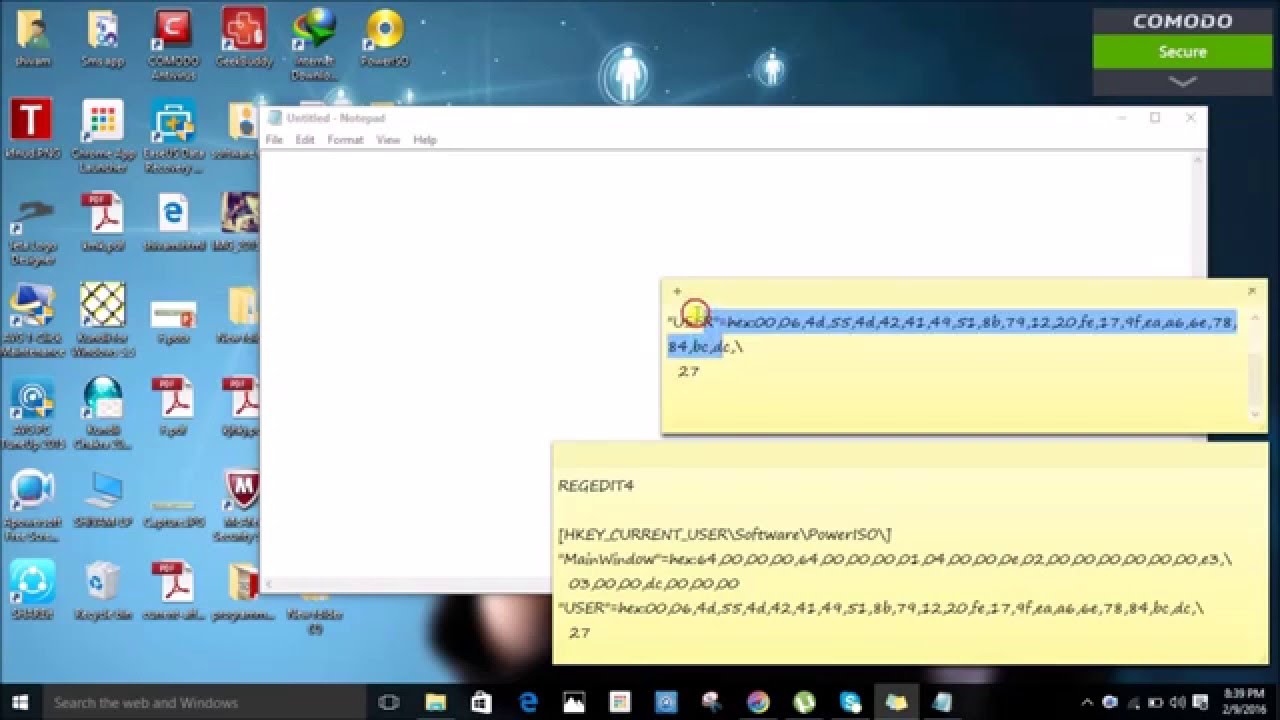The image size is (1280, 720).
Task: Open GeekBuddy desktop shortcut
Action: click(x=243, y=38)
